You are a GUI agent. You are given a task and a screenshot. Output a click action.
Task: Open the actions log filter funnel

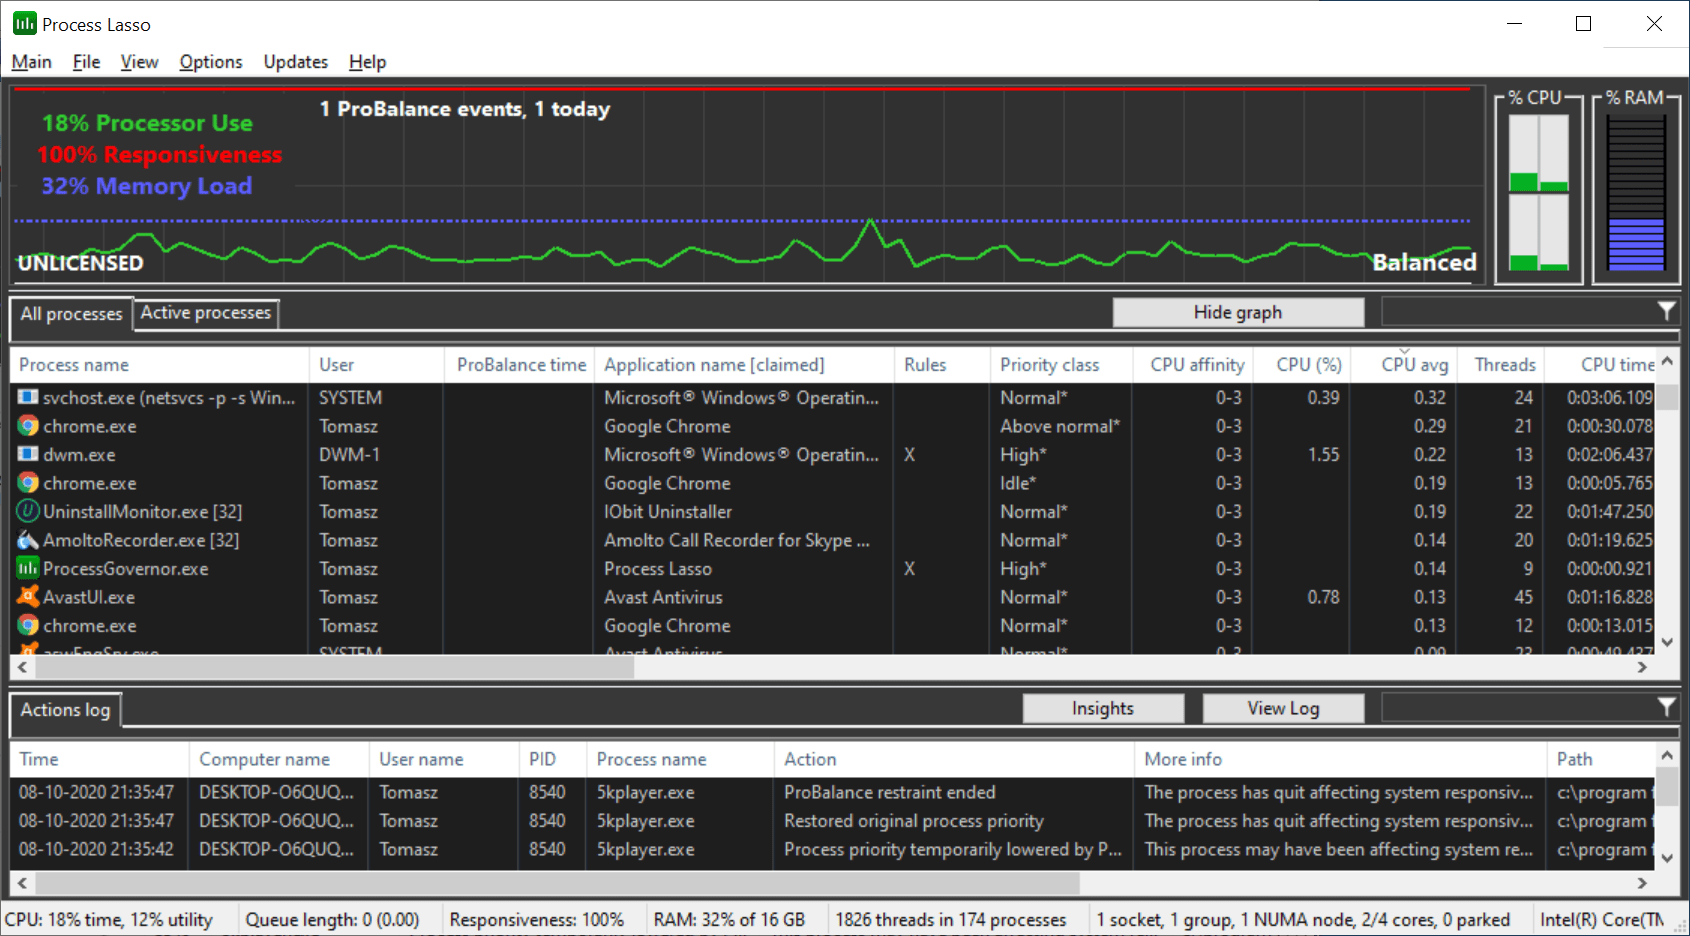point(1666,707)
